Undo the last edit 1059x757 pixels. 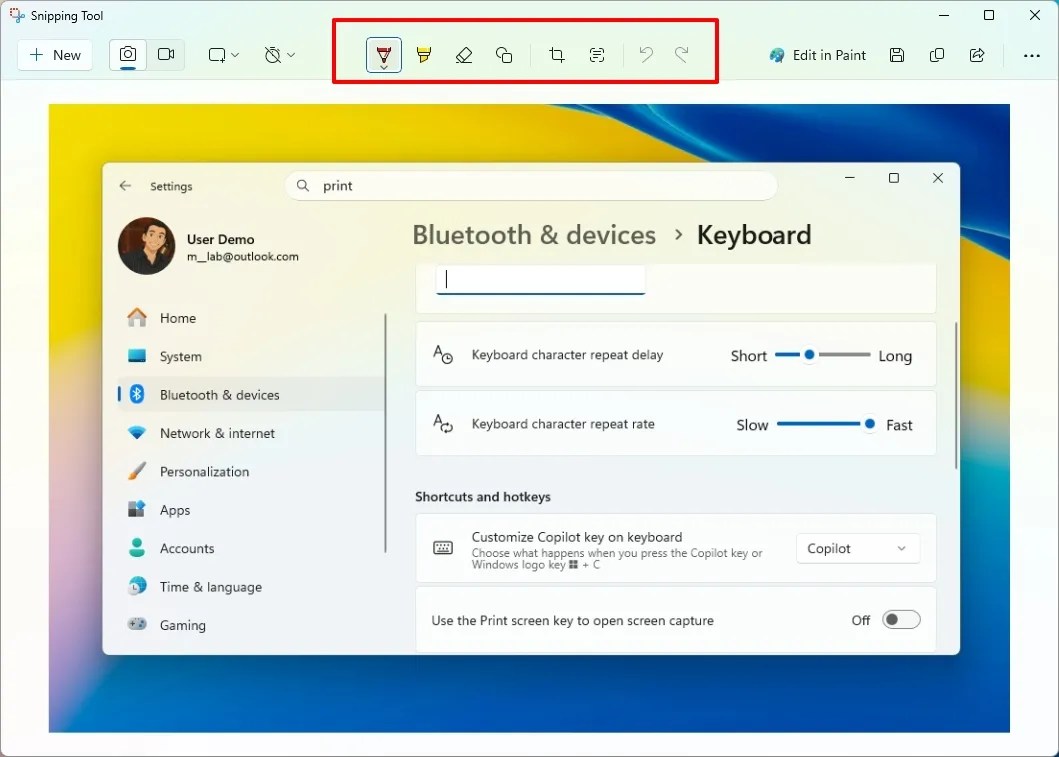pyautogui.click(x=646, y=55)
